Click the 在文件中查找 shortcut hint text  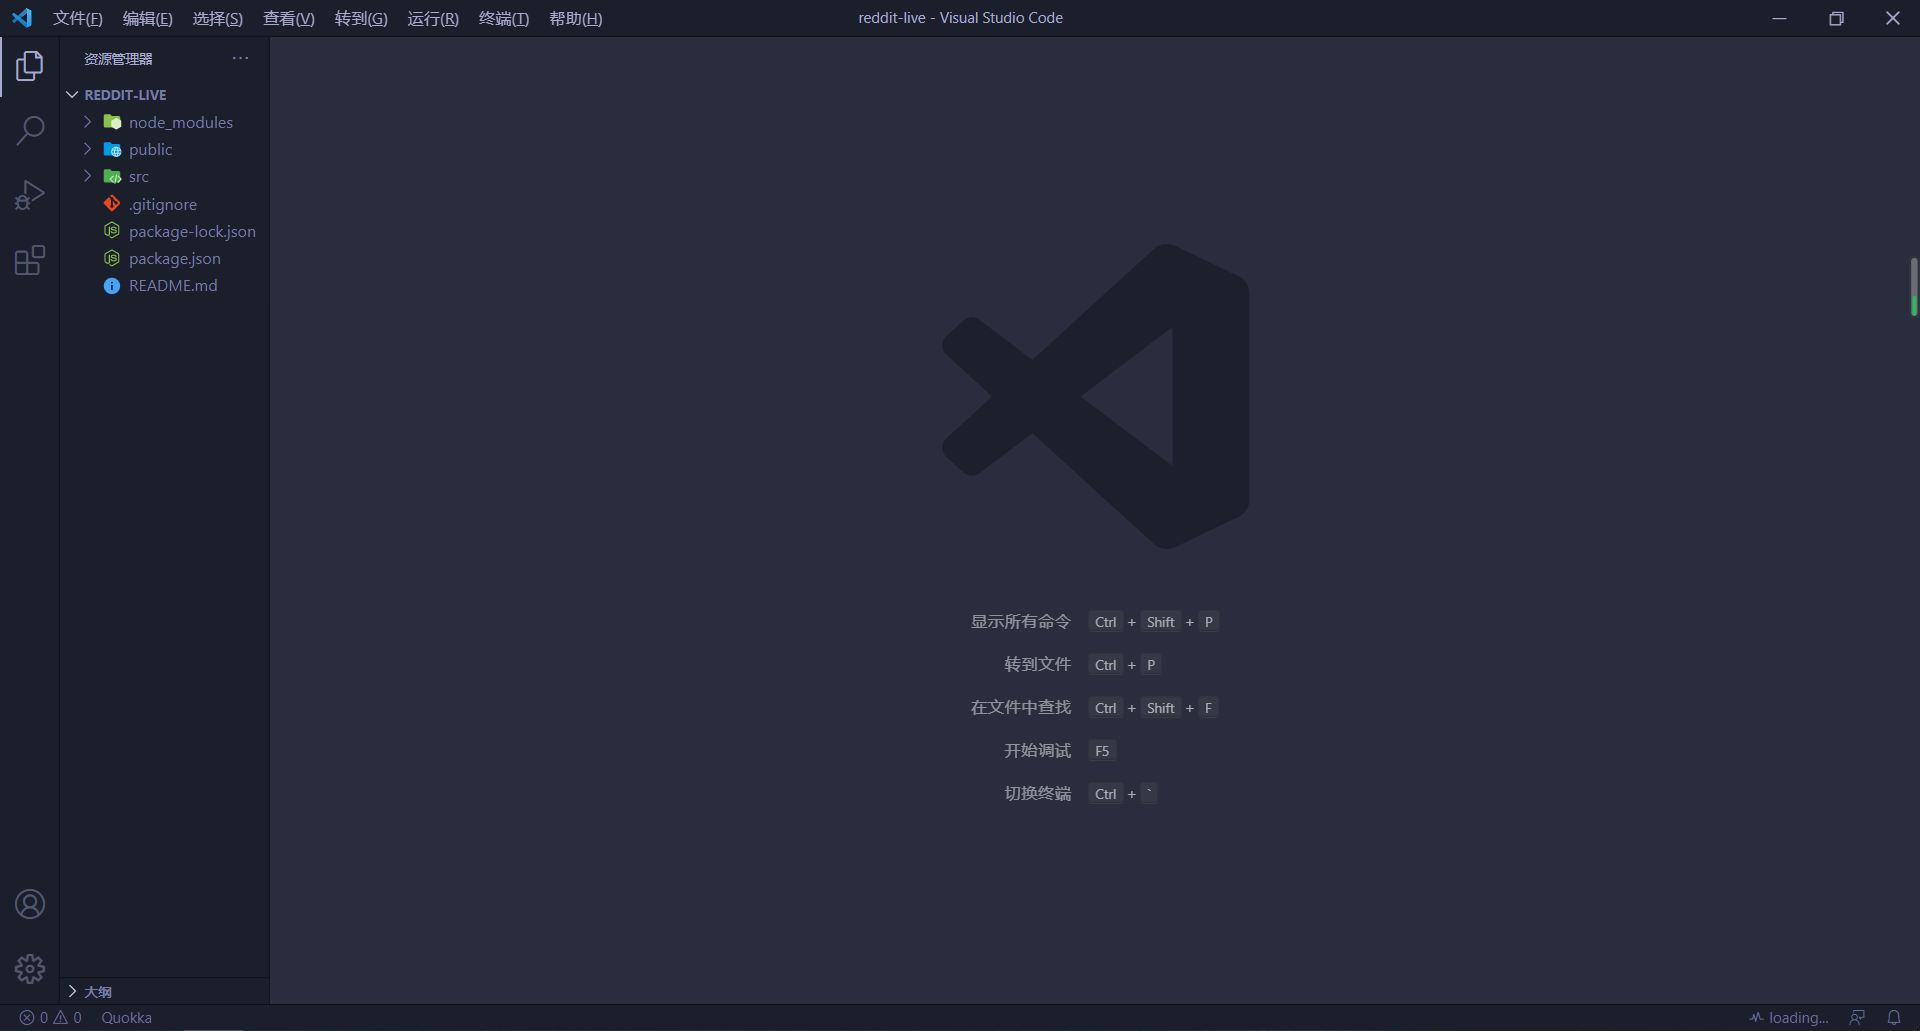click(x=1021, y=708)
